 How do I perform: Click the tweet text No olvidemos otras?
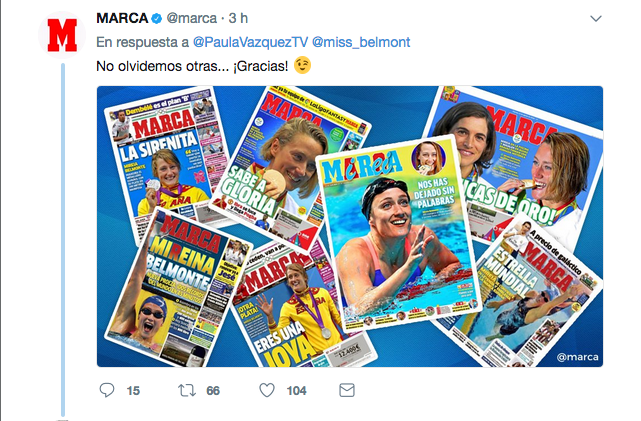(x=162, y=66)
